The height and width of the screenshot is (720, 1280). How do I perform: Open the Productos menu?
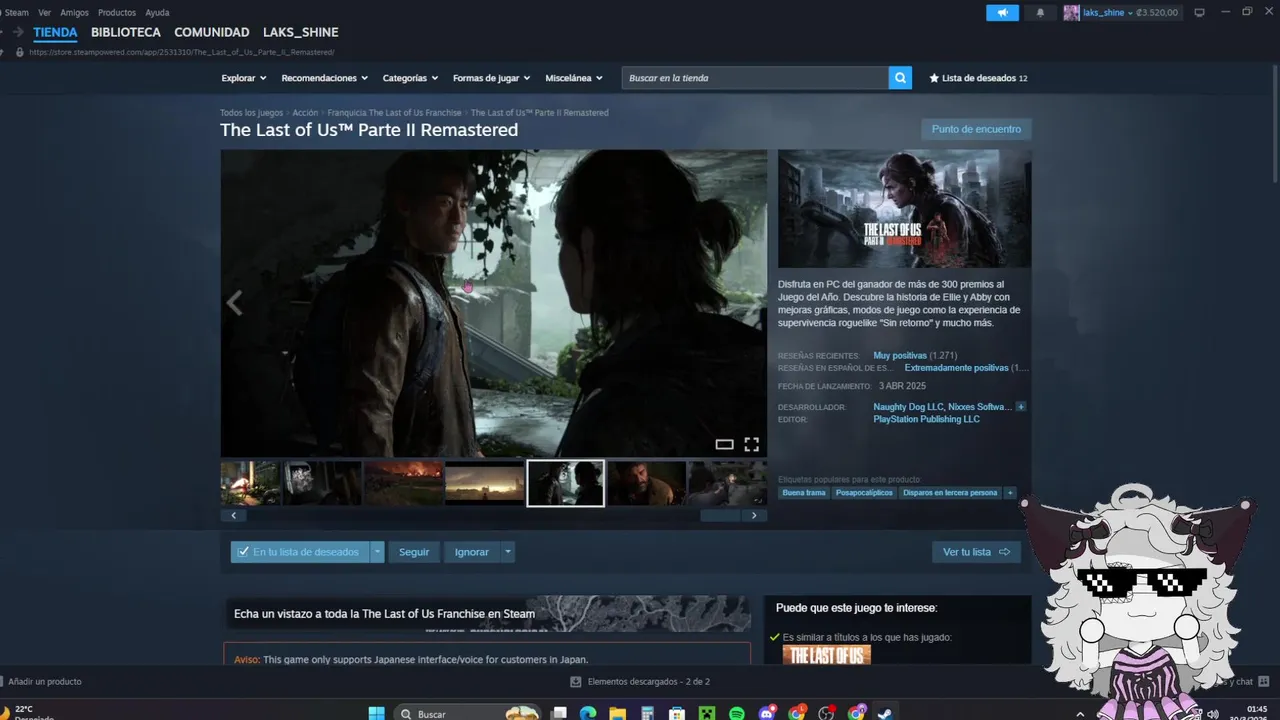[117, 13]
